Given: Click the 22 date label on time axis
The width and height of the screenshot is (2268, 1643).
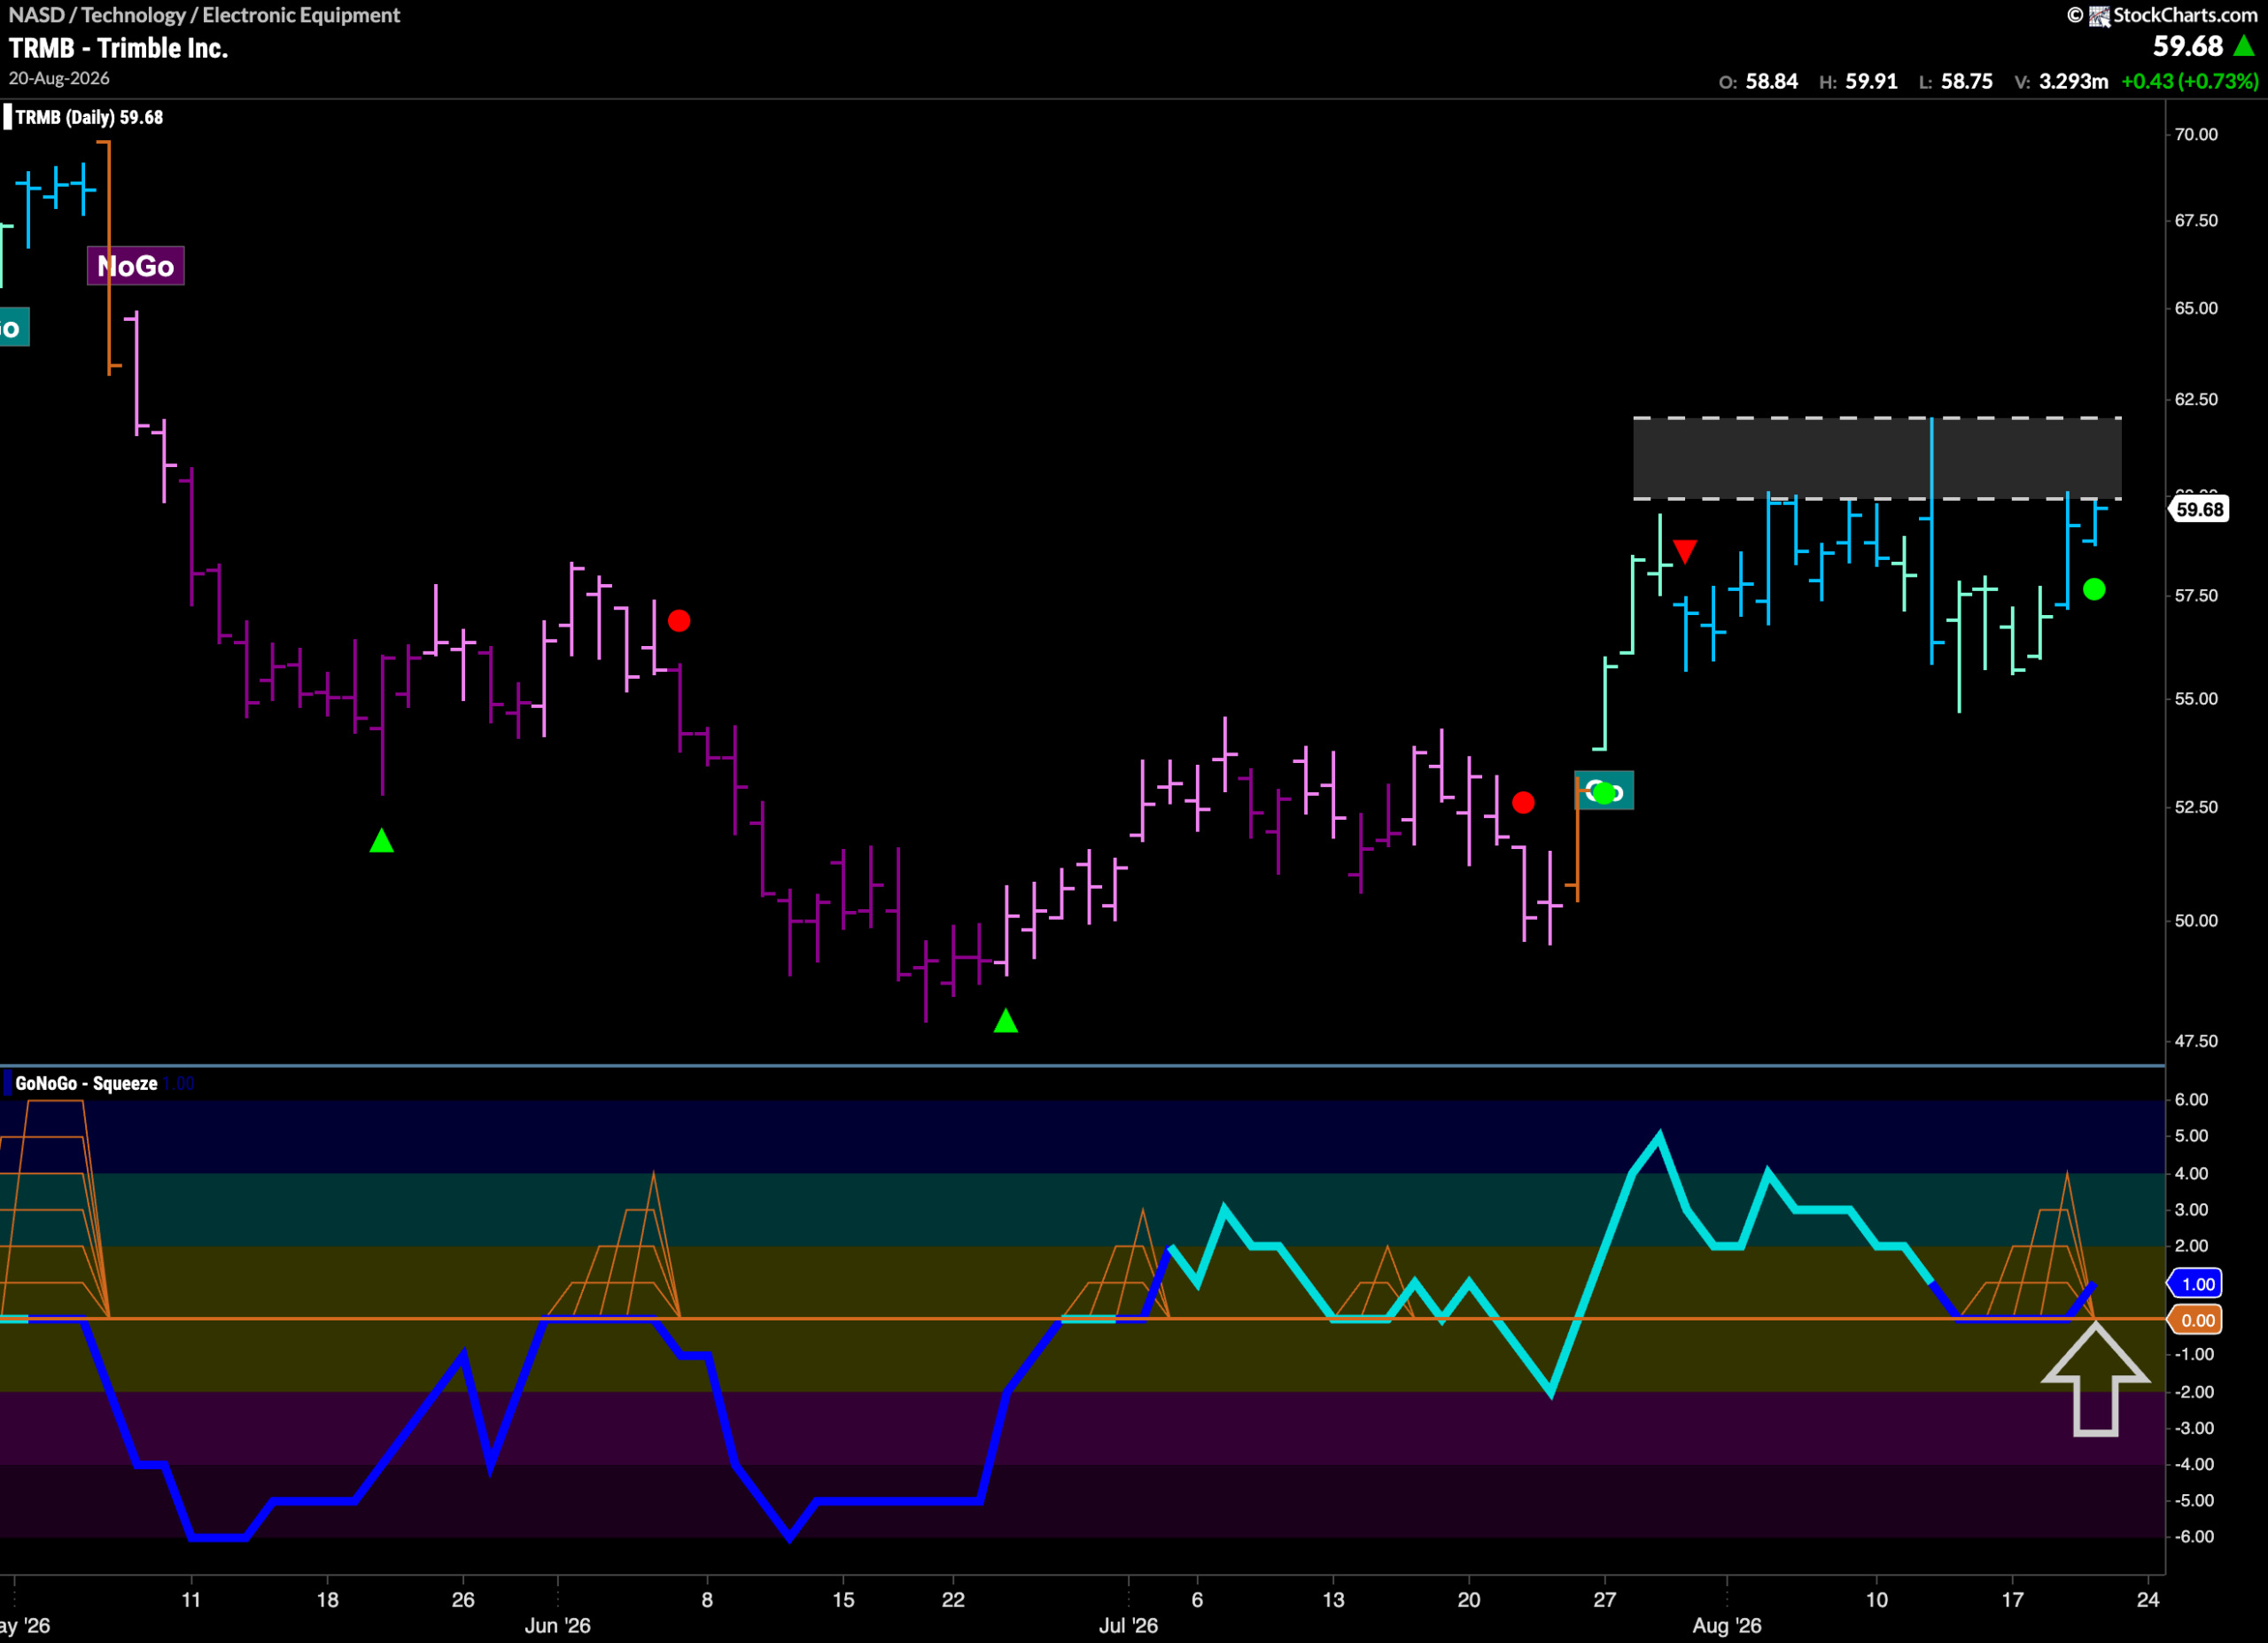Looking at the screenshot, I should click(953, 1599).
